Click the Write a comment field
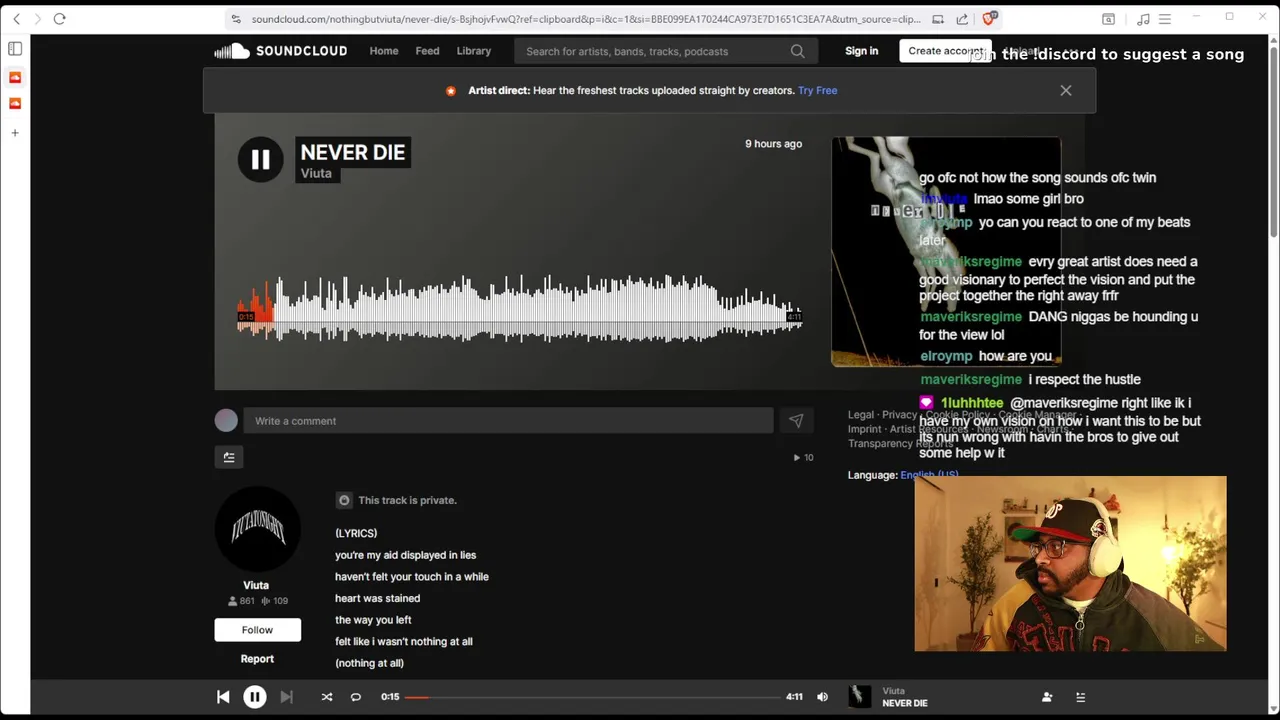1280x720 pixels. click(x=508, y=421)
